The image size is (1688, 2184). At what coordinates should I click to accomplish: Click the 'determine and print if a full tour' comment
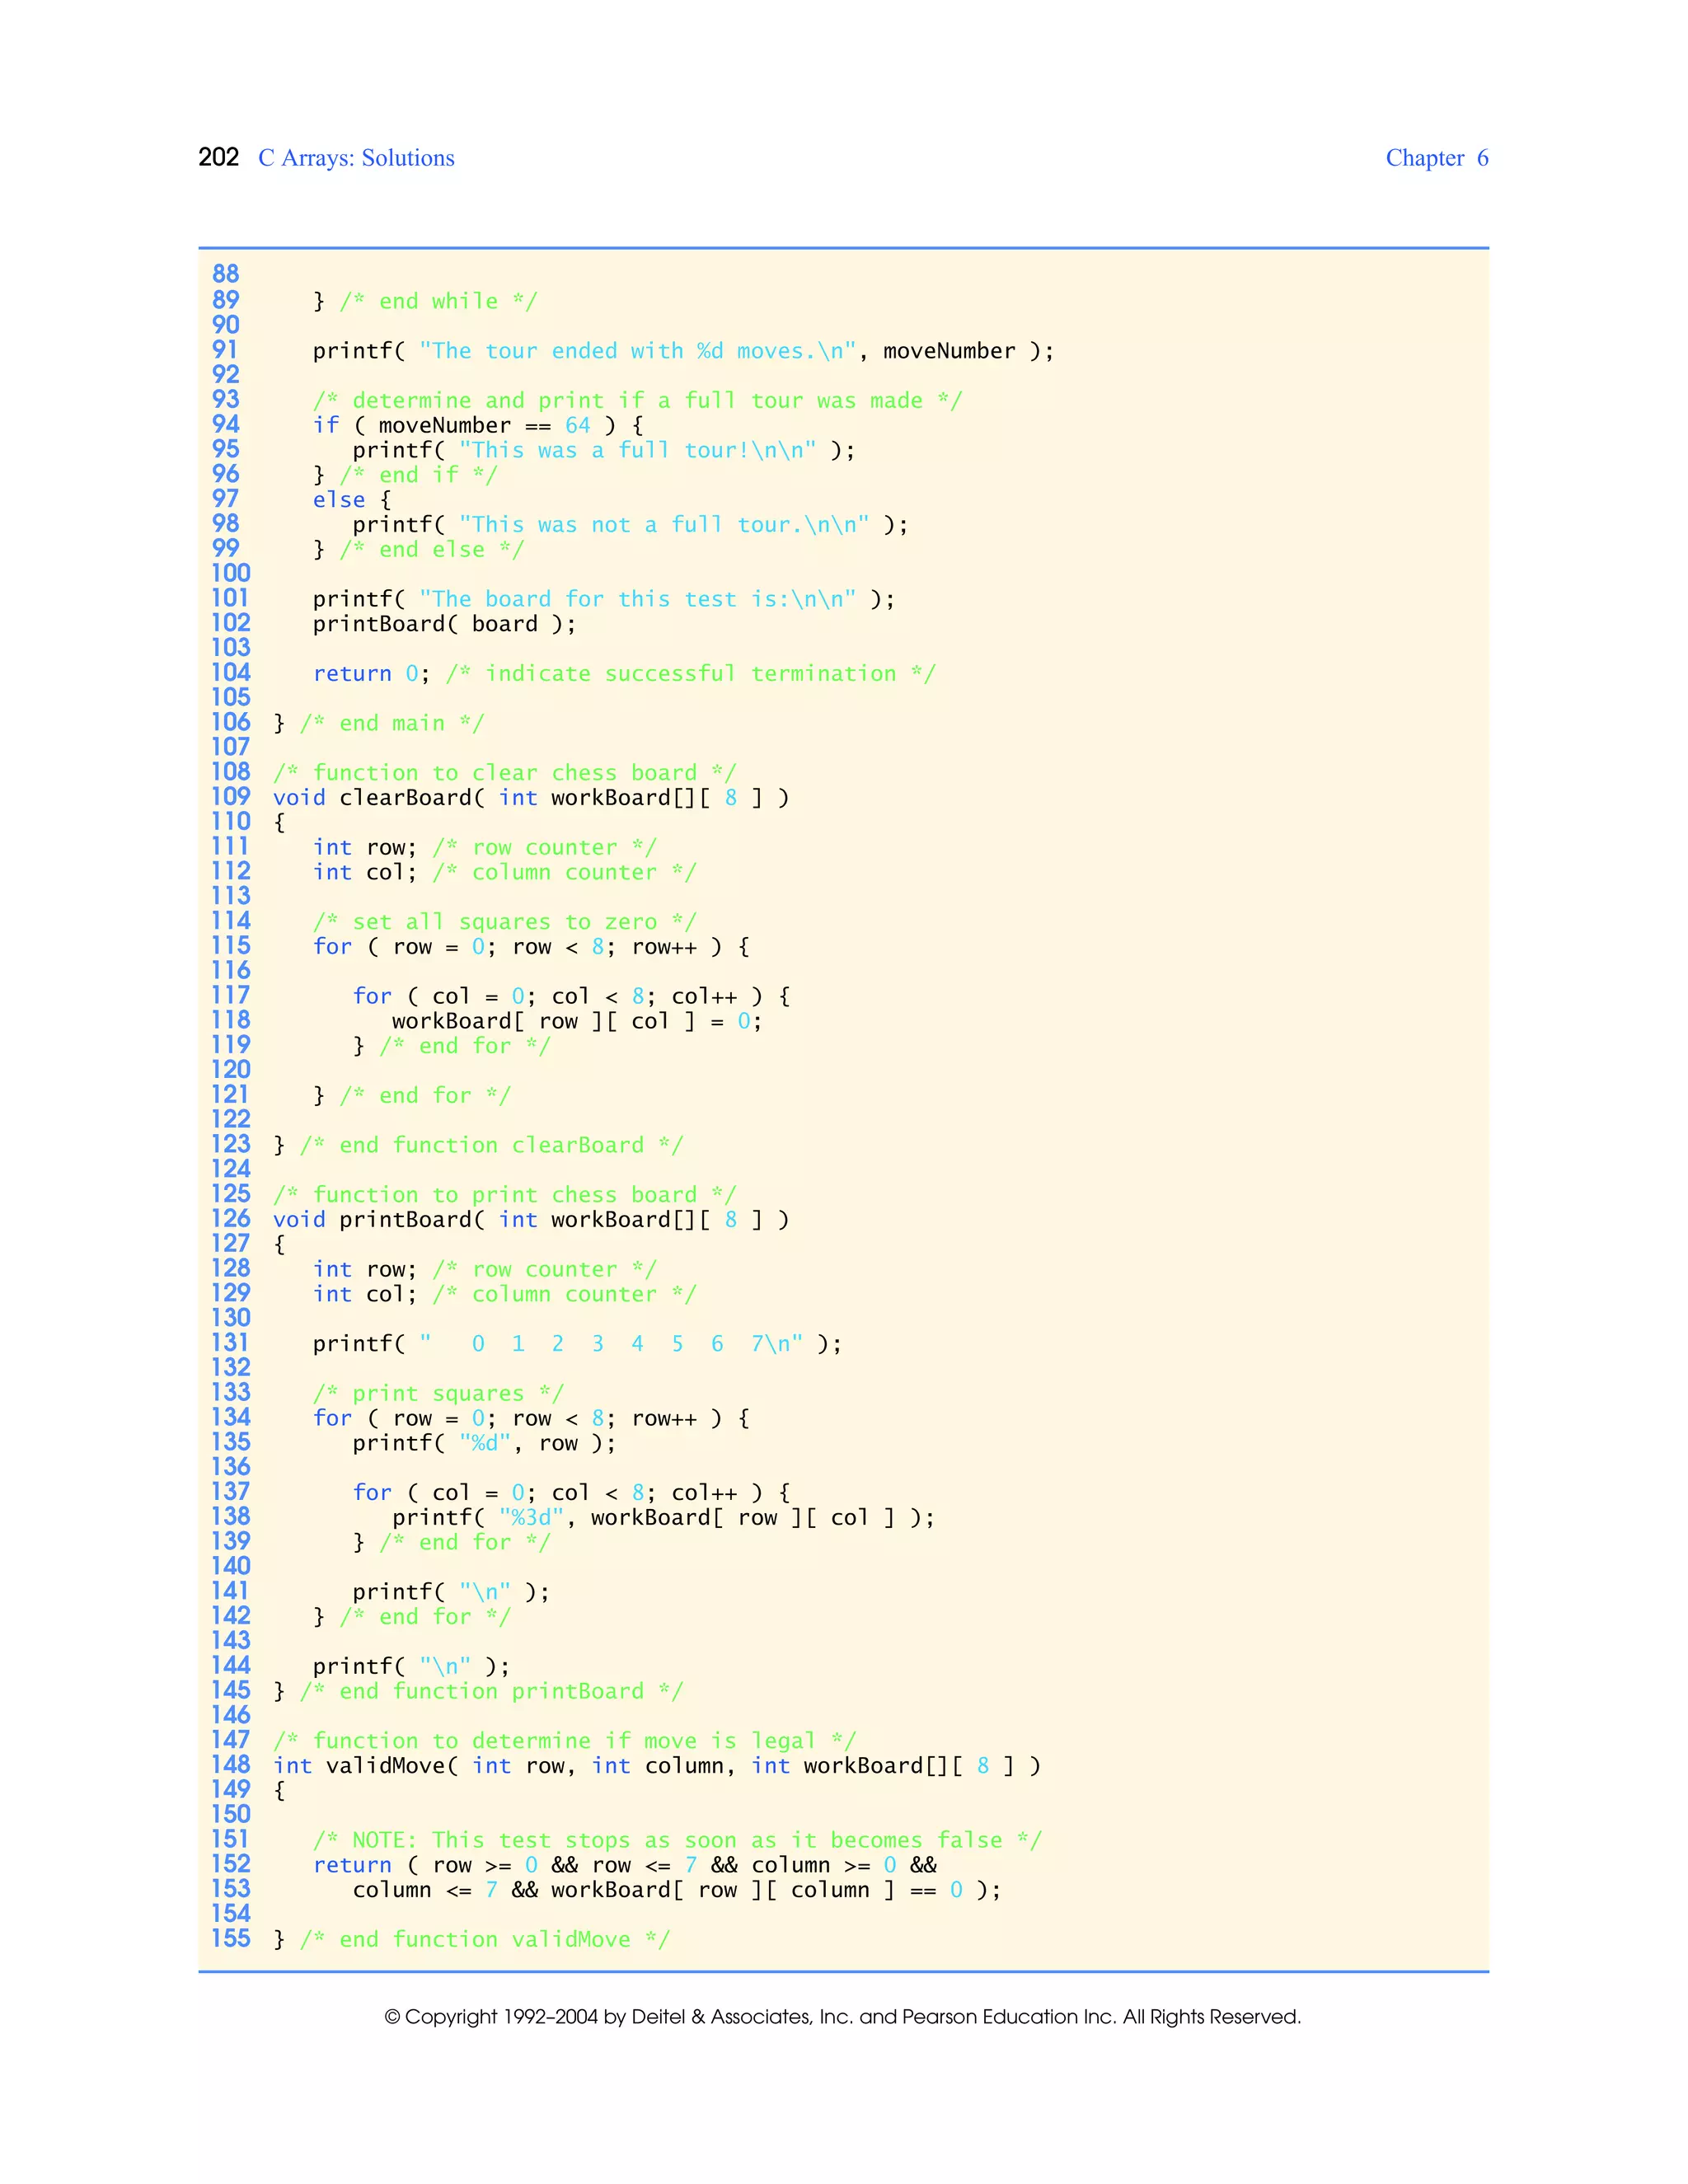(x=637, y=401)
